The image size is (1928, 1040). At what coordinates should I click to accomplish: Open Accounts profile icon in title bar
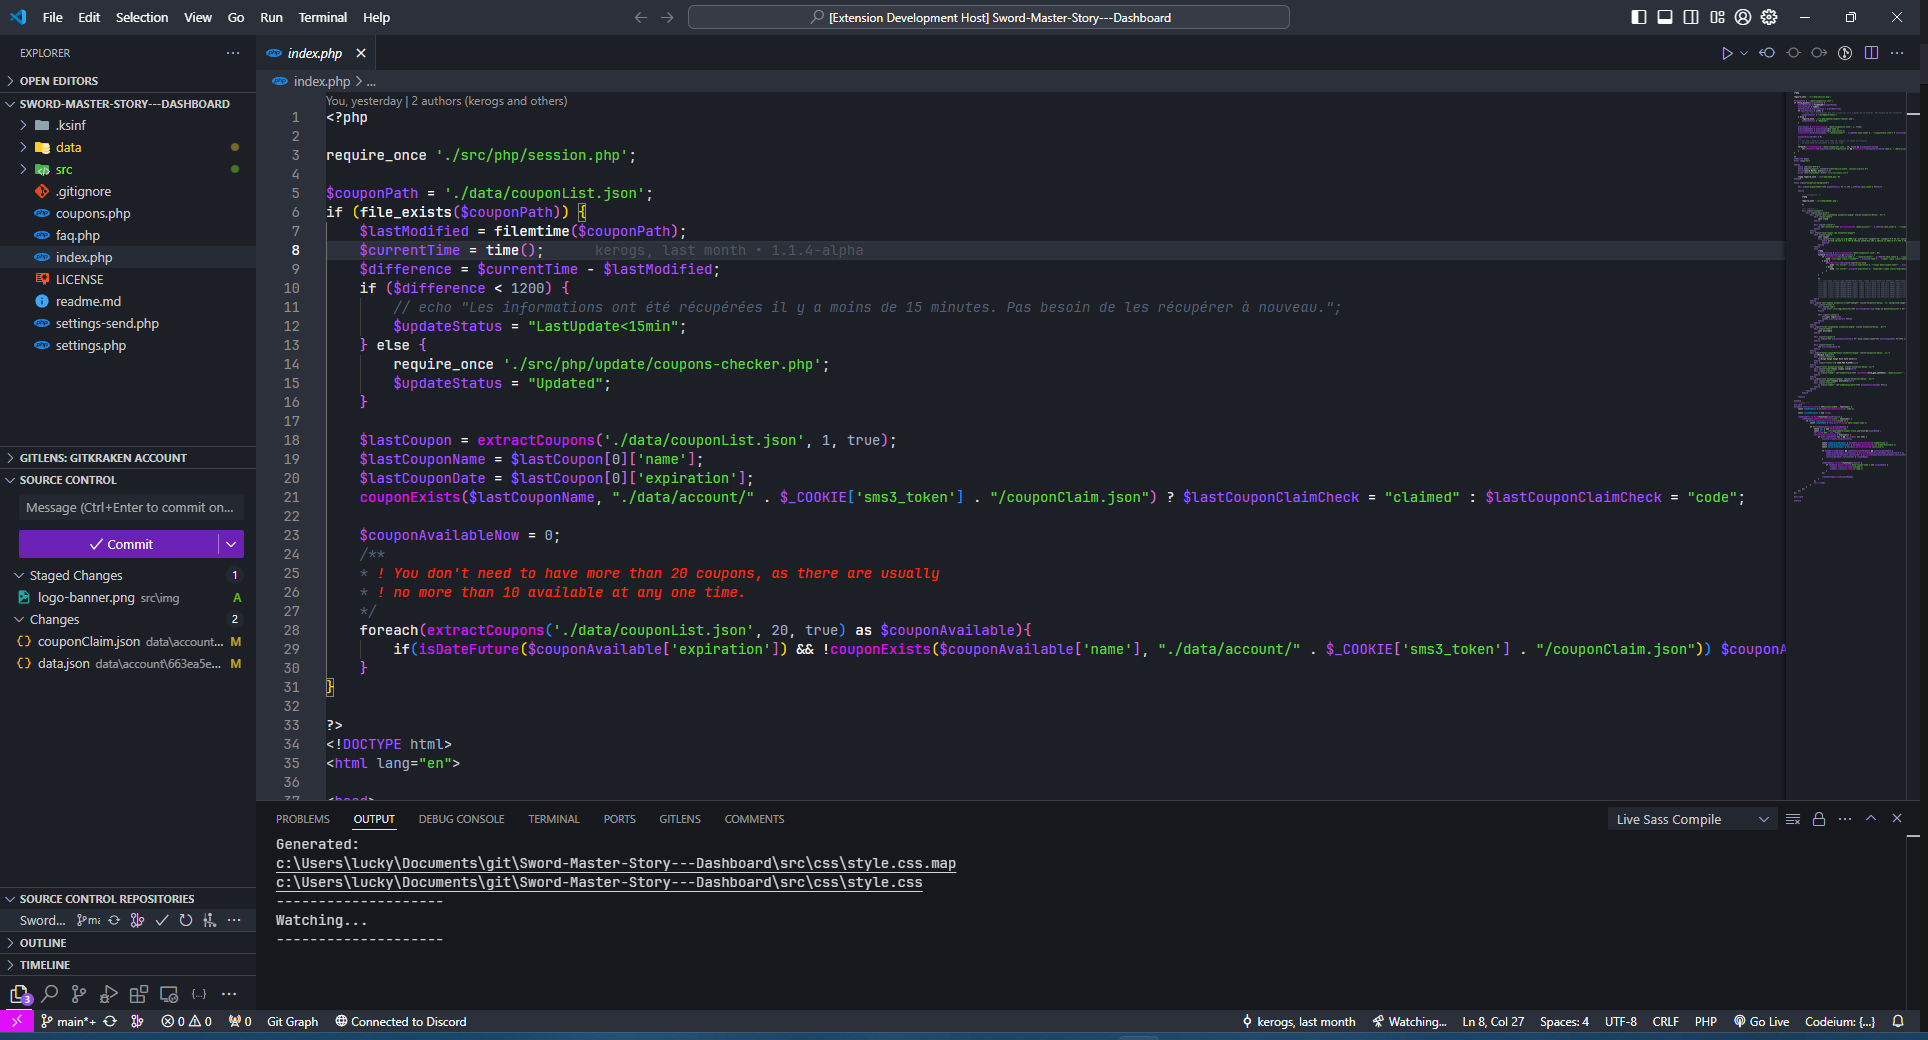click(1743, 17)
